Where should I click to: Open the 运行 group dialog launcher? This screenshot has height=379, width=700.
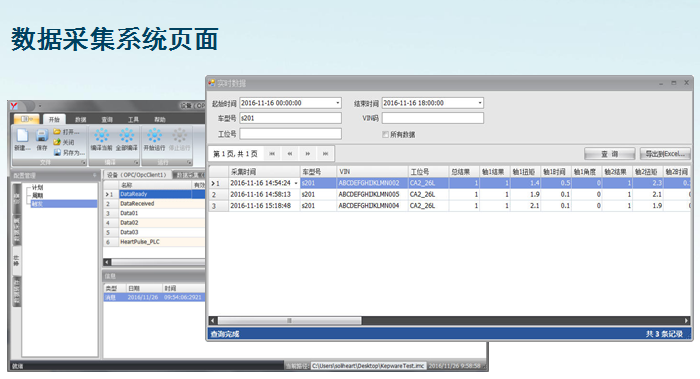(x=189, y=162)
